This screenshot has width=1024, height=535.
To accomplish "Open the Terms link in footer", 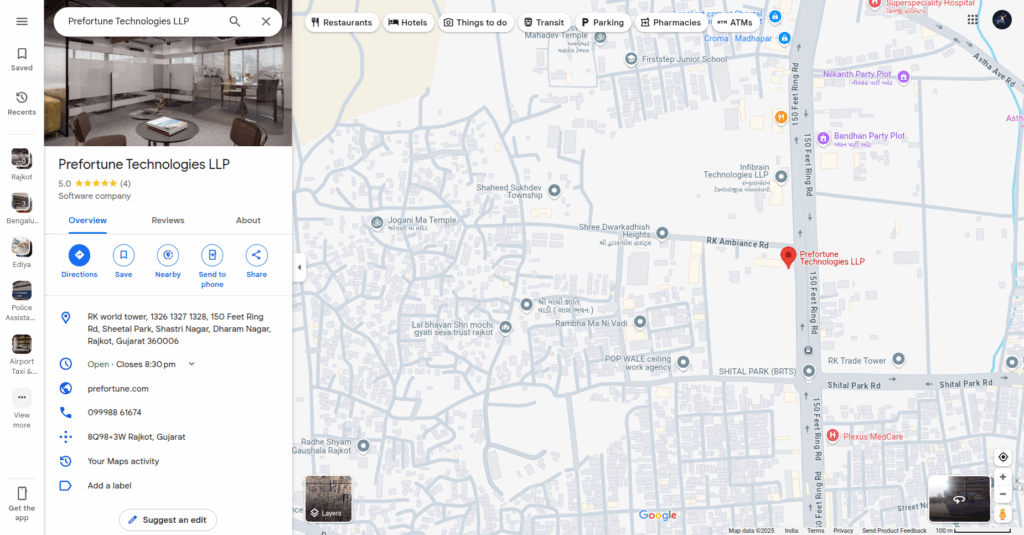I will [816, 530].
